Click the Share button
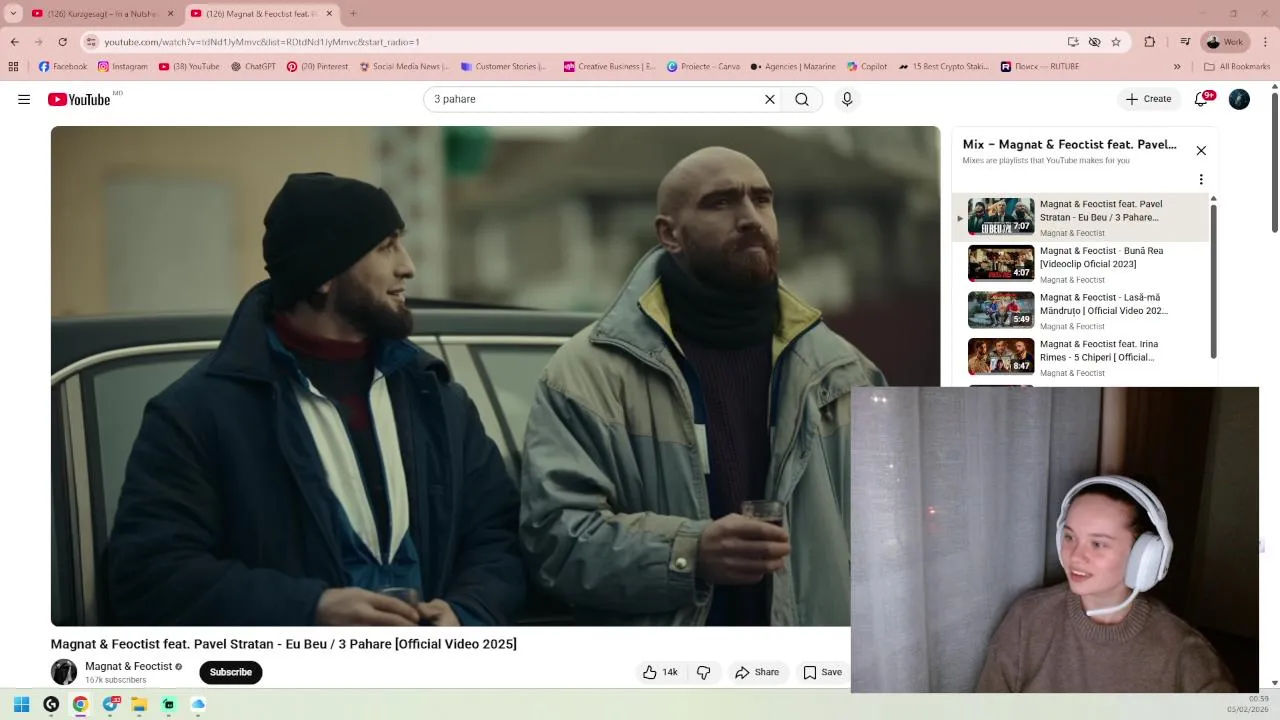Image resolution: width=1280 pixels, height=720 pixels. [757, 672]
